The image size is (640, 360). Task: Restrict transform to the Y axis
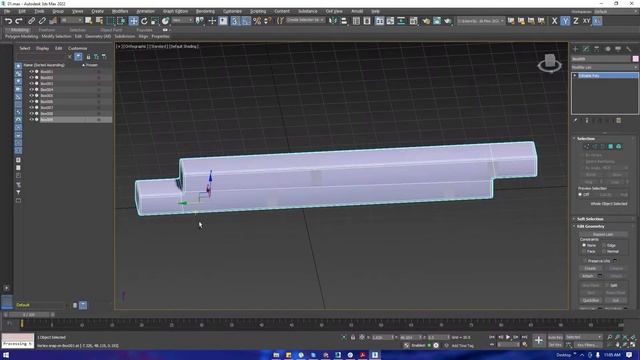click(565, 21)
